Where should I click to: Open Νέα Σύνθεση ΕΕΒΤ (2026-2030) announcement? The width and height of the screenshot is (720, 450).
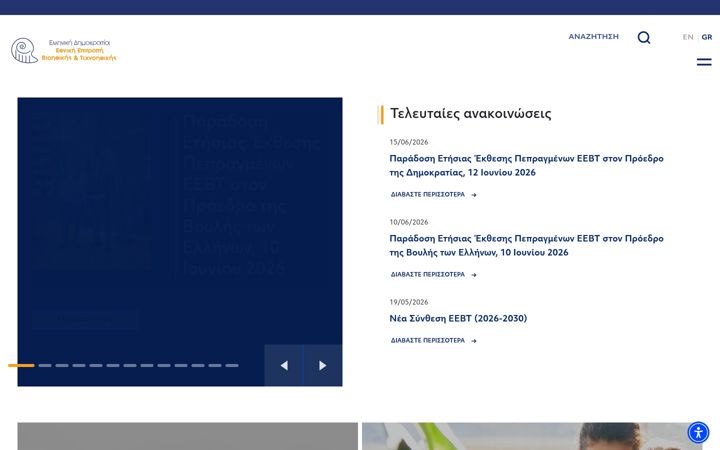458,318
